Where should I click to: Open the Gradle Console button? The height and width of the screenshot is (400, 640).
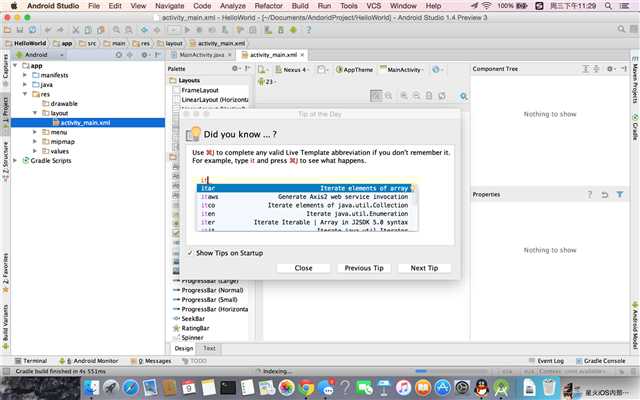(x=600, y=361)
